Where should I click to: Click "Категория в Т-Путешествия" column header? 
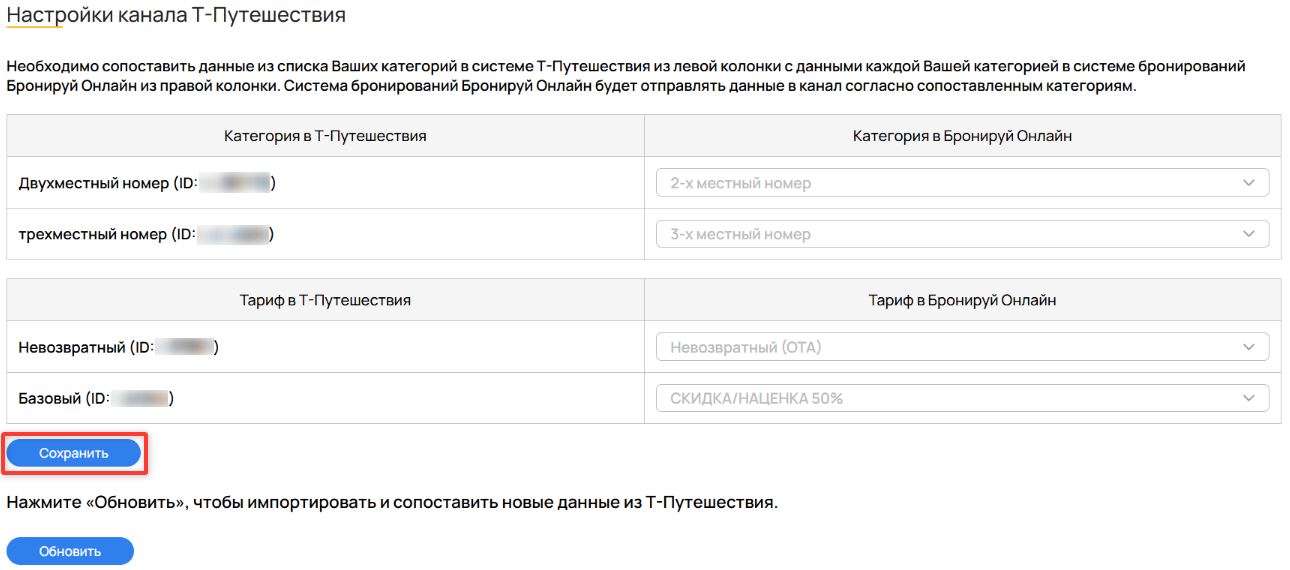(x=325, y=136)
